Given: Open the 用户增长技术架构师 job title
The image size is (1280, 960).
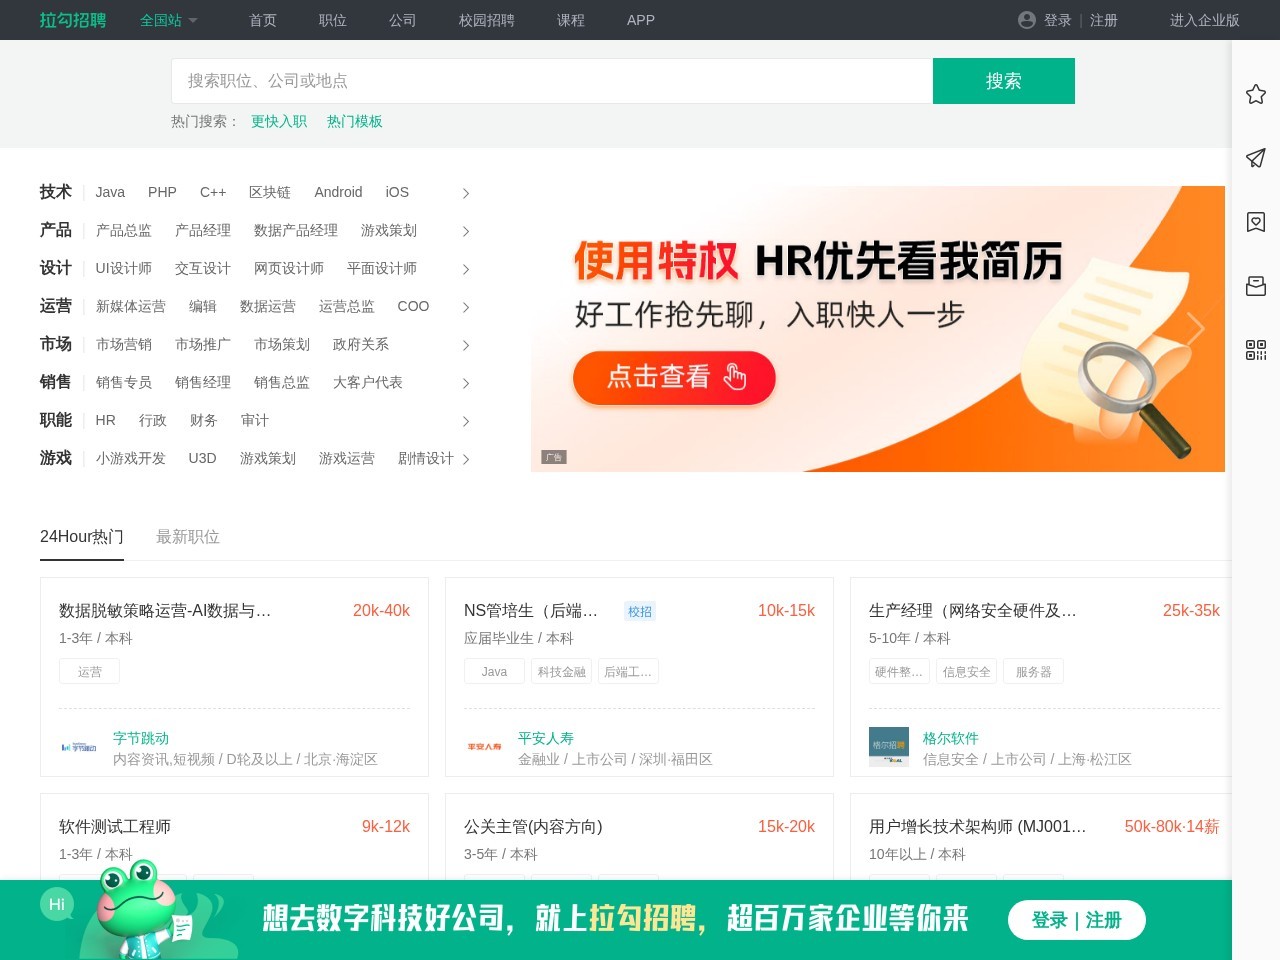Looking at the screenshot, I should pyautogui.click(x=977, y=826).
